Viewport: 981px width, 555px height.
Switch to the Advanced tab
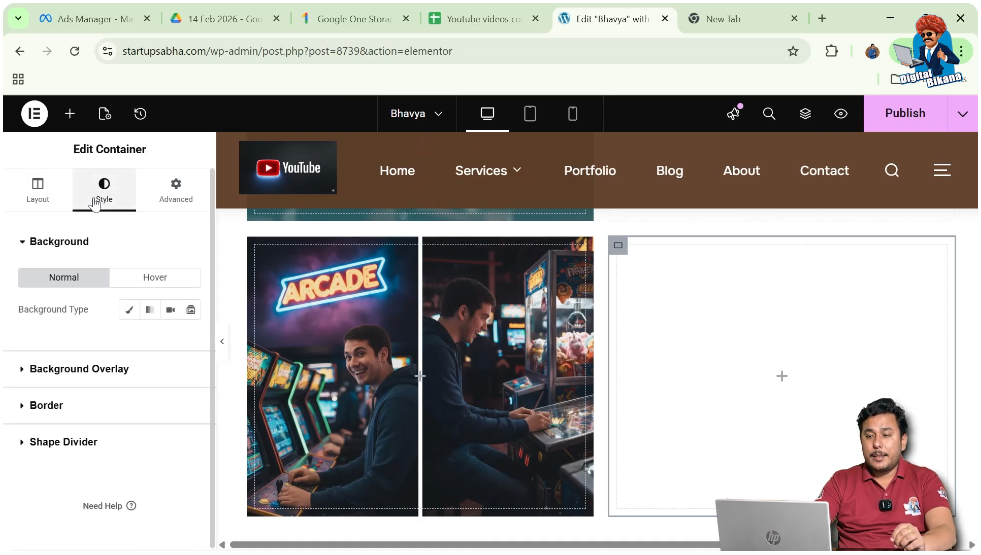click(176, 190)
